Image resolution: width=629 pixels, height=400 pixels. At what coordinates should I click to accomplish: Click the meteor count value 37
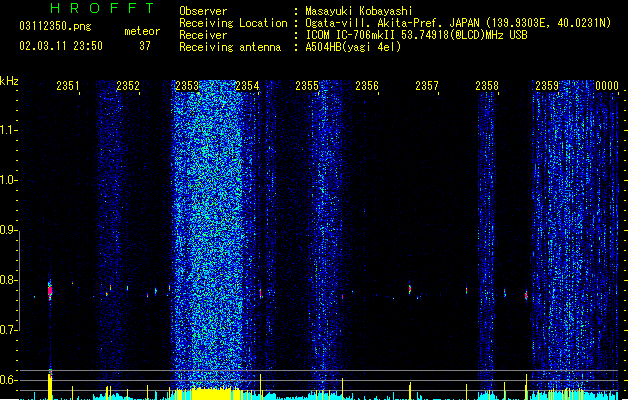point(145,46)
